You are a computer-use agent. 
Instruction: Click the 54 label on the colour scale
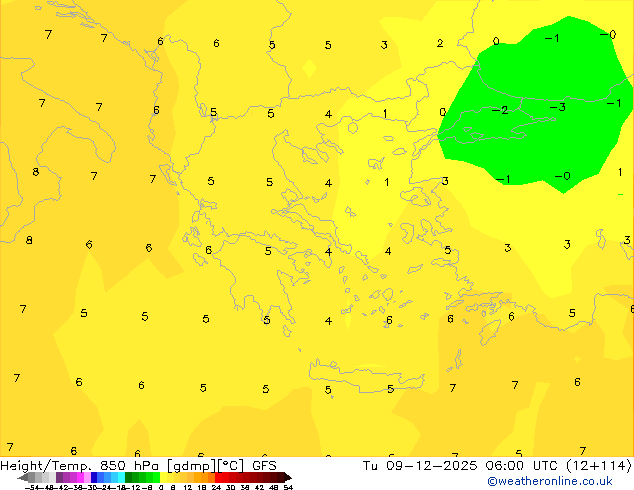click(288, 487)
